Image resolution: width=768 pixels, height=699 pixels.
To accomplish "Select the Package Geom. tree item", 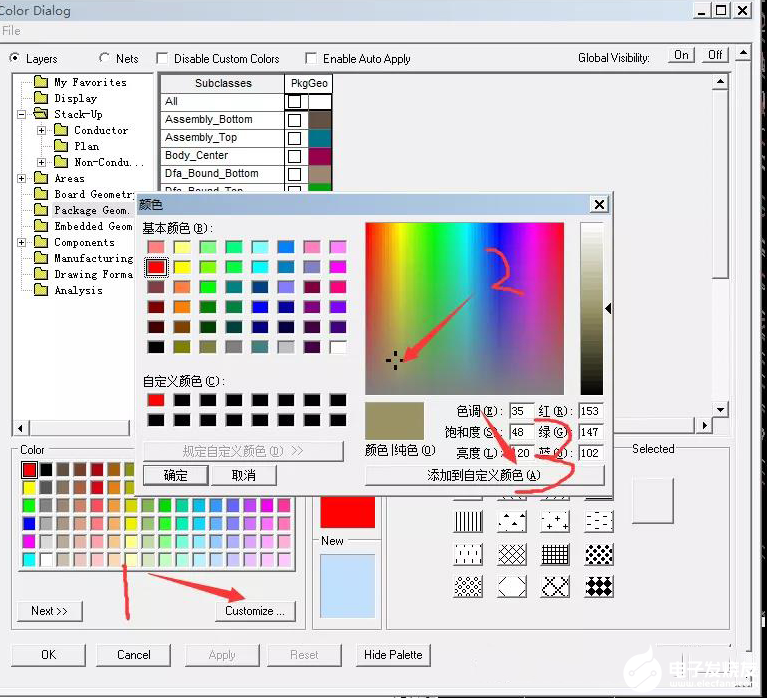I will 92,210.
